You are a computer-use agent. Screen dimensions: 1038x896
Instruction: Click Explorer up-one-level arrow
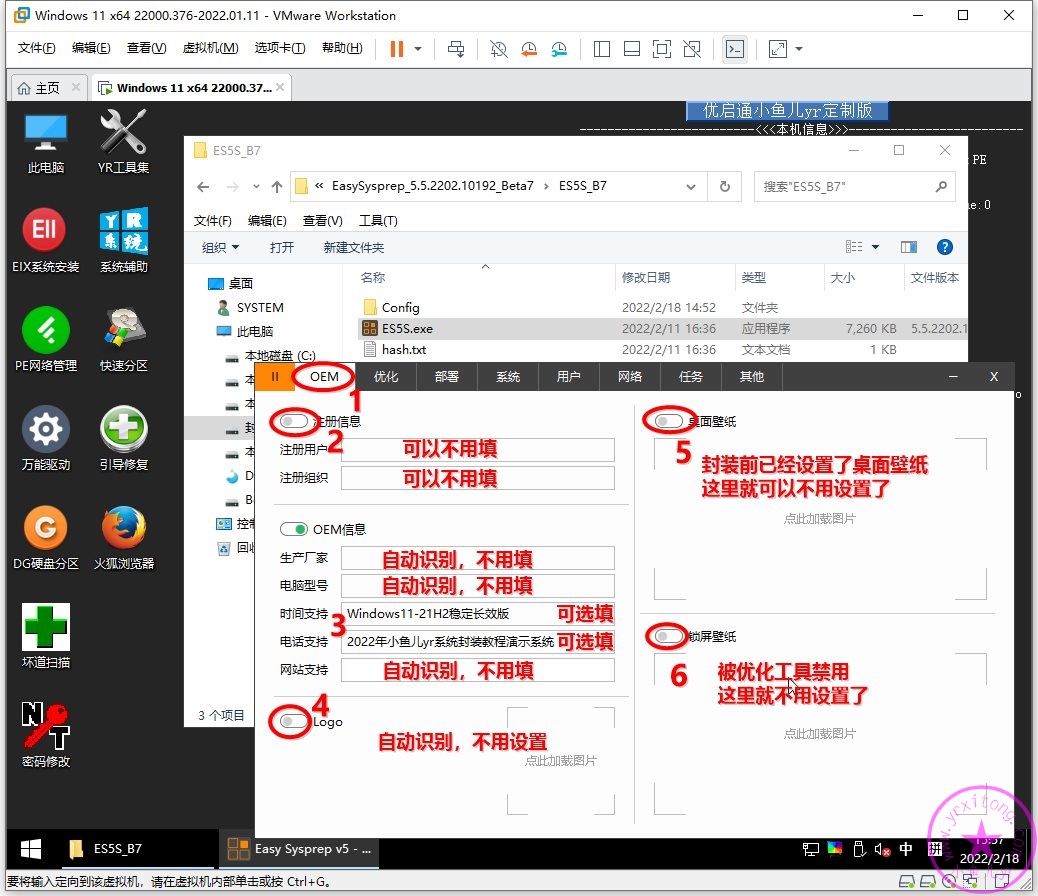click(277, 187)
